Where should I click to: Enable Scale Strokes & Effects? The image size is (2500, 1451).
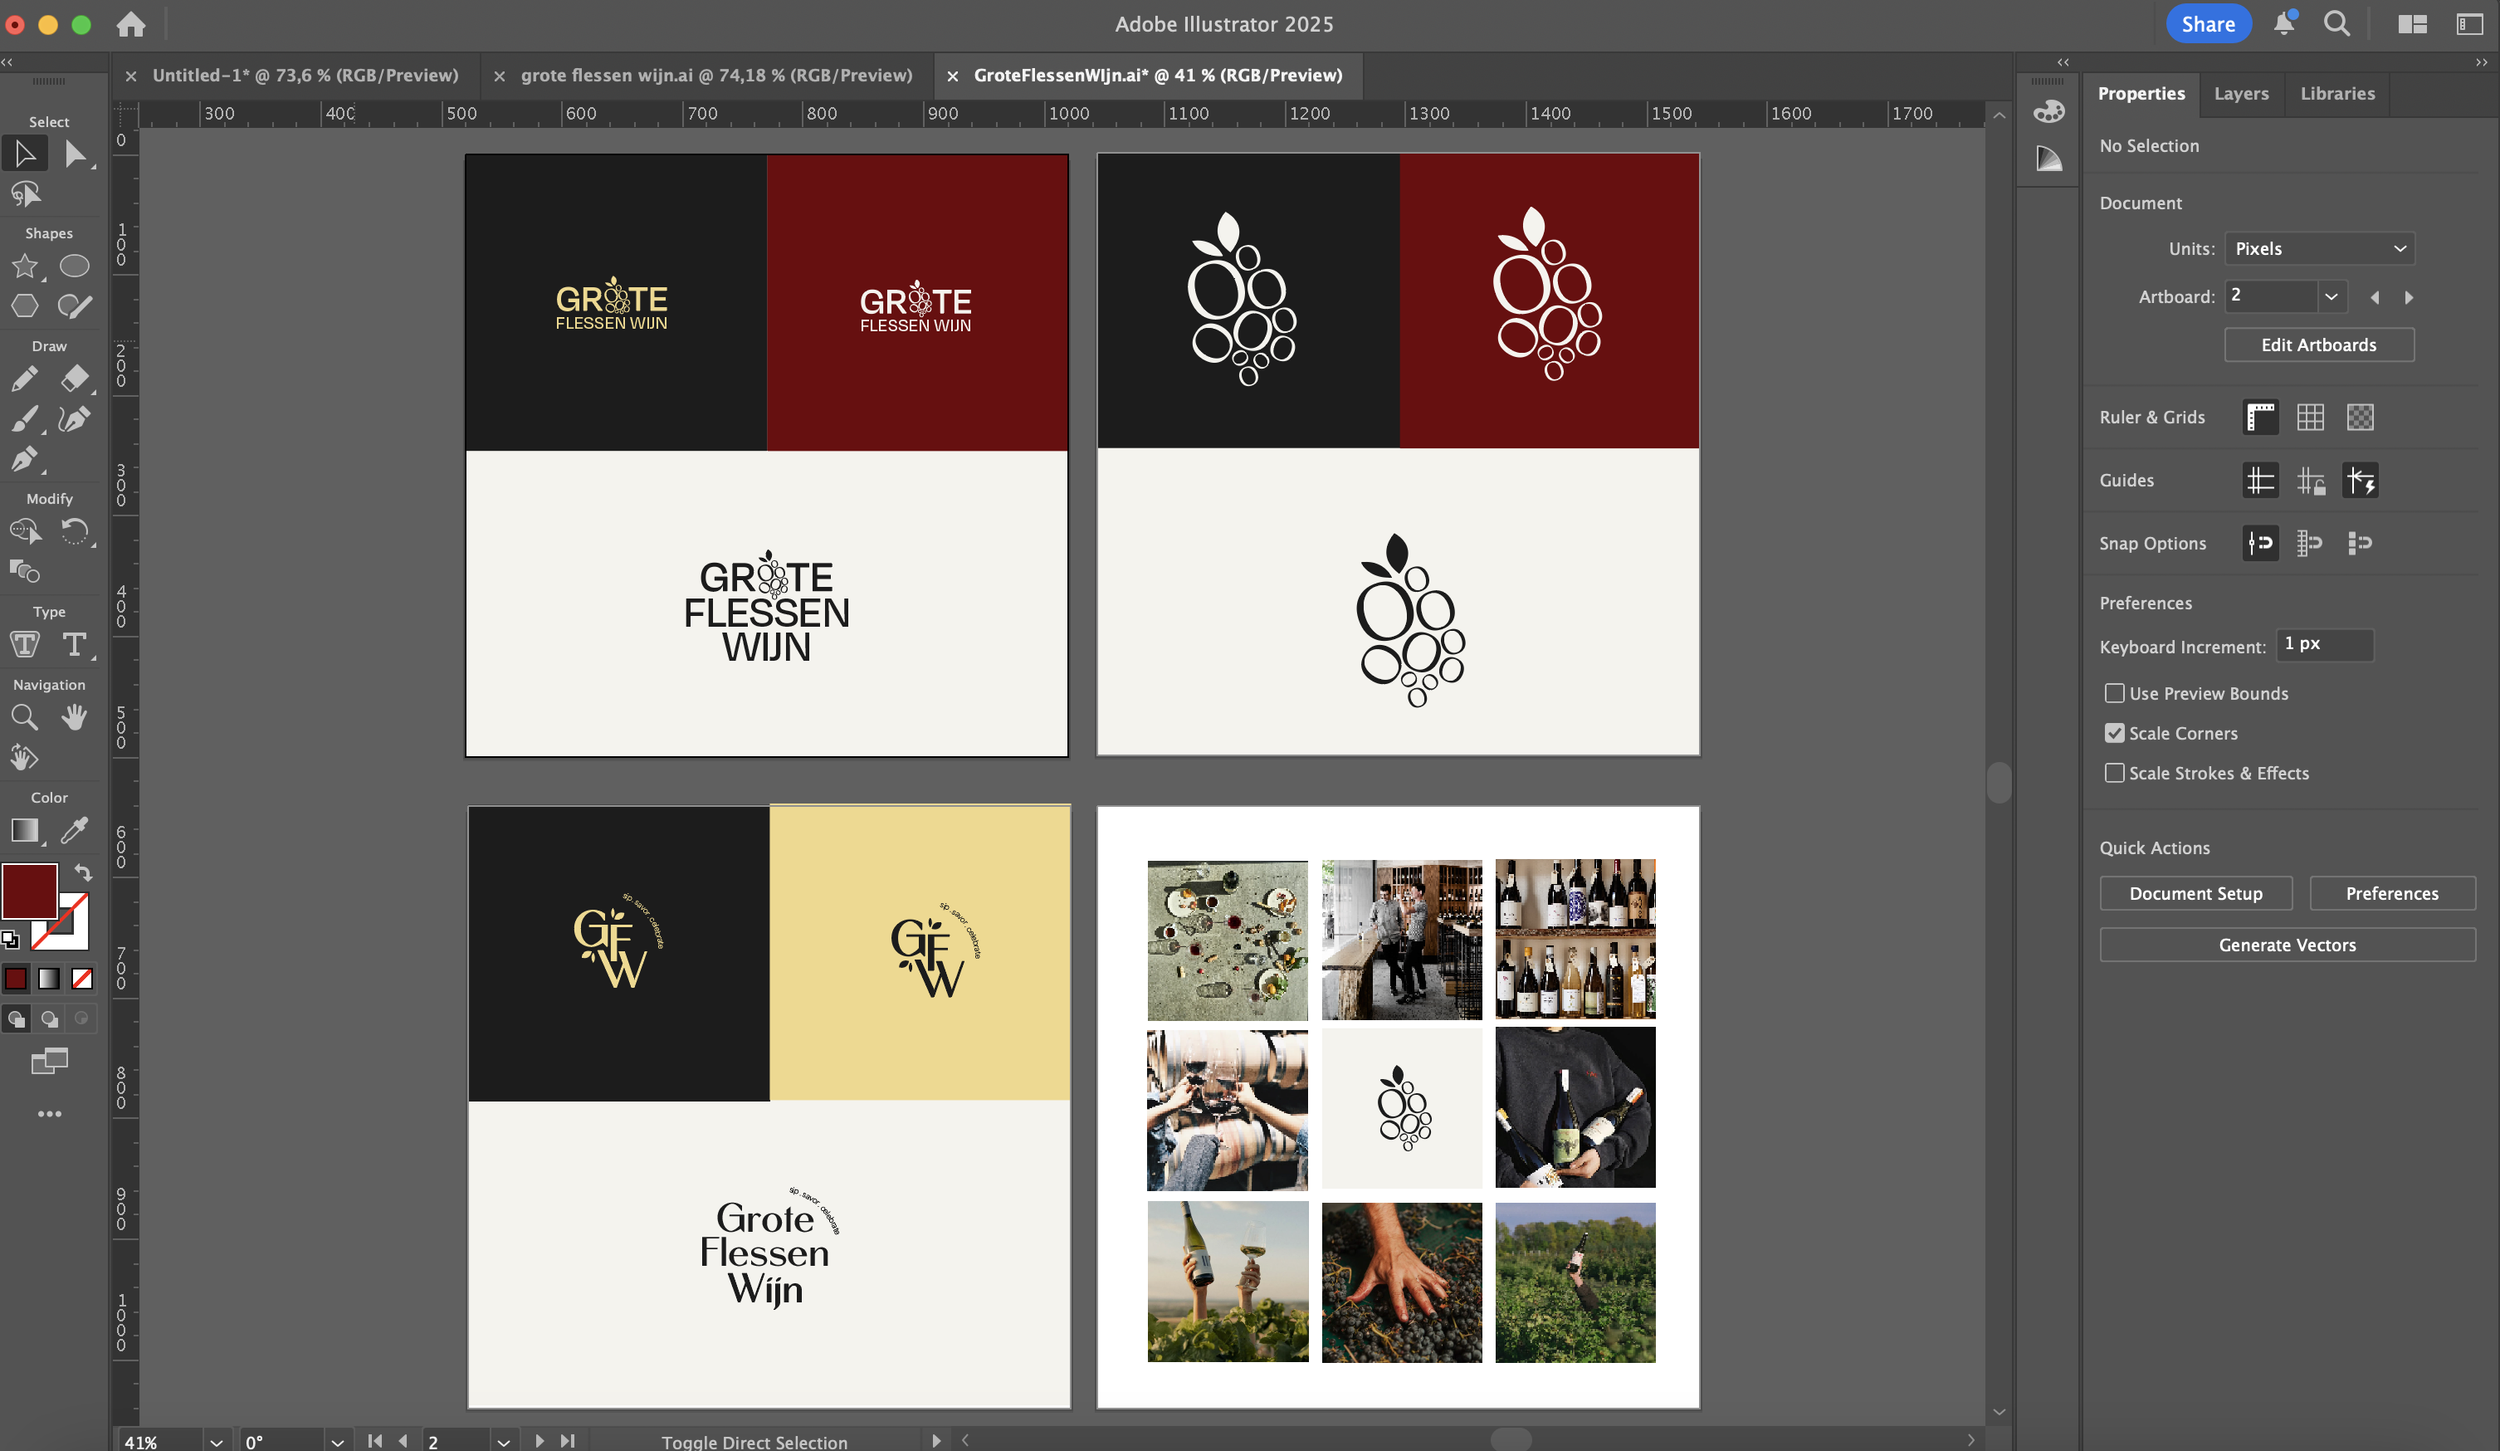2114,773
